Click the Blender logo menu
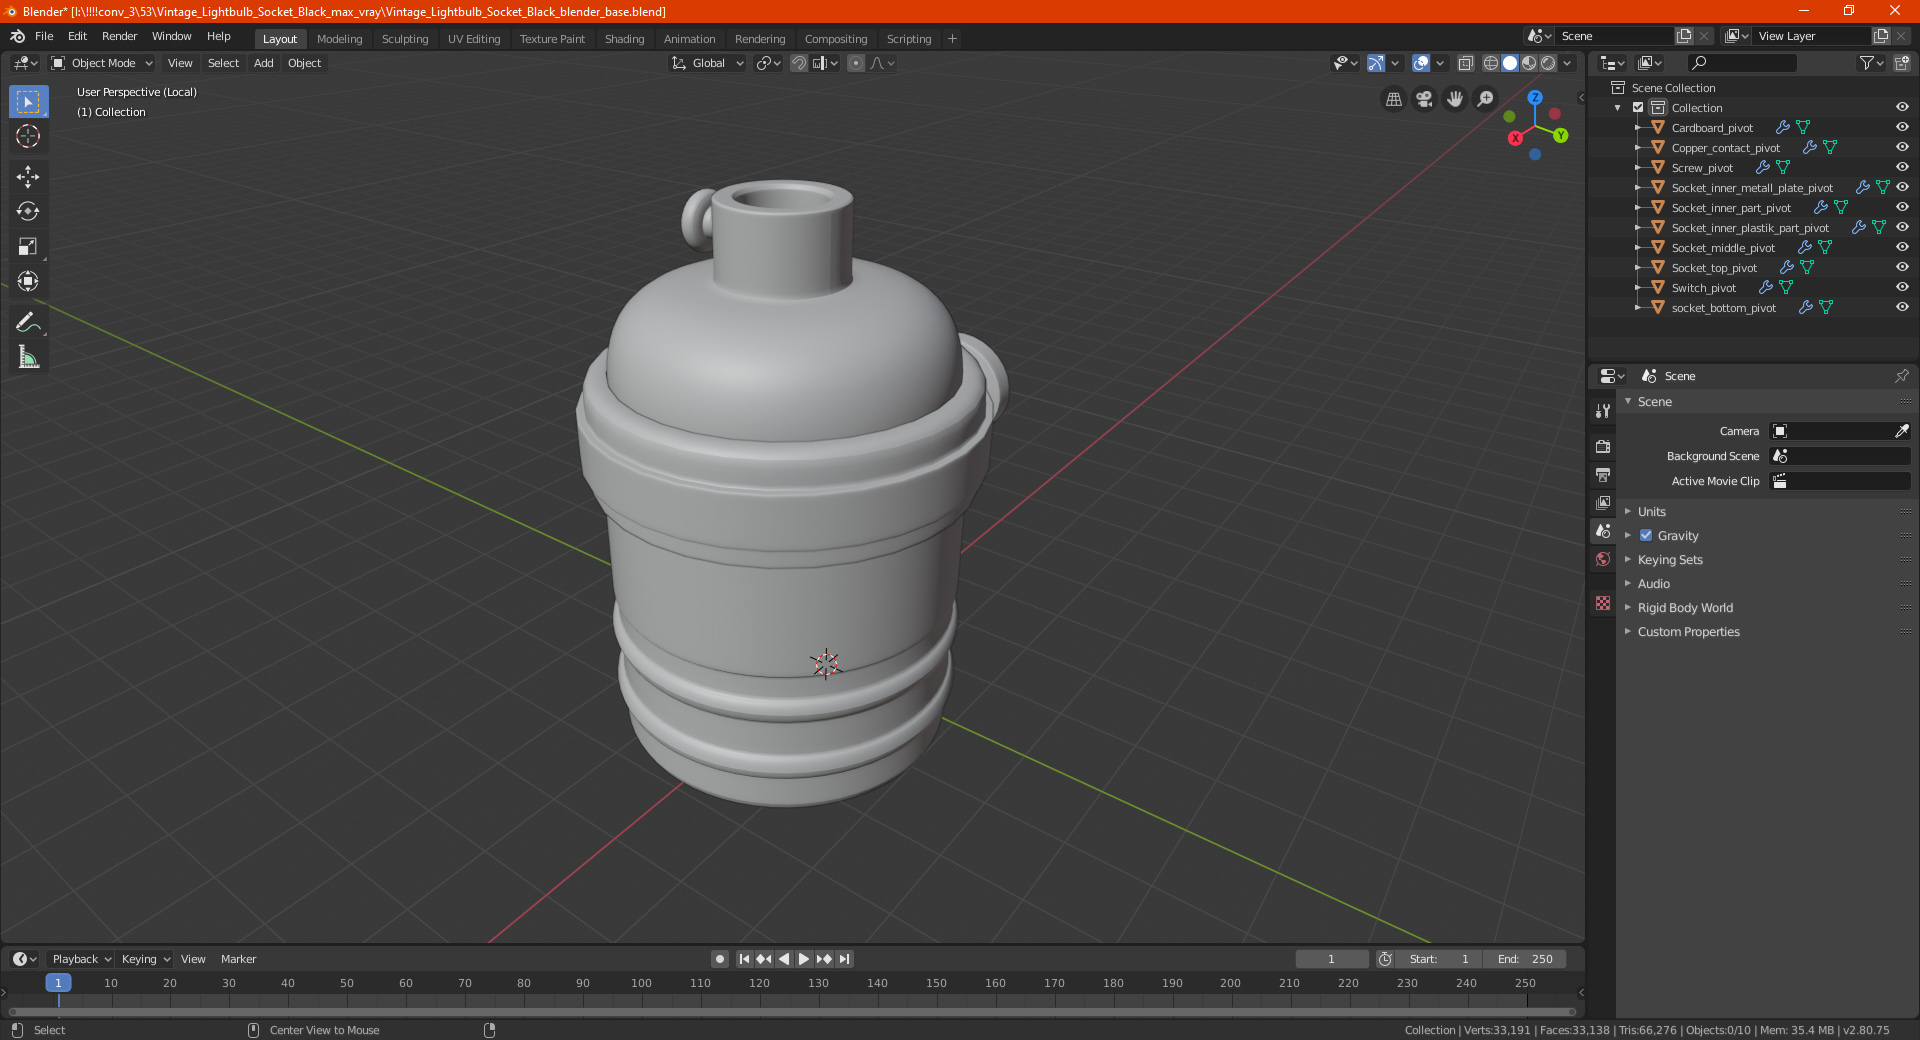 [17, 36]
